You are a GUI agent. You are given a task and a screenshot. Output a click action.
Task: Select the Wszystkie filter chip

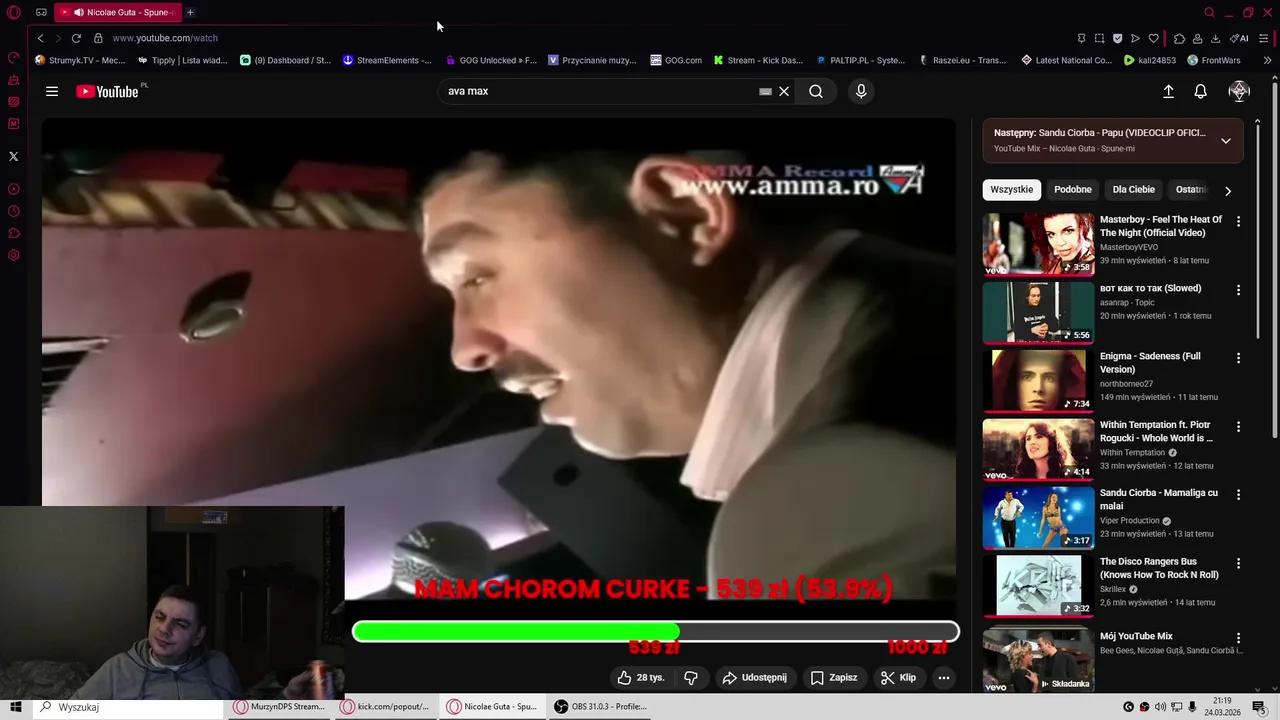click(1011, 190)
